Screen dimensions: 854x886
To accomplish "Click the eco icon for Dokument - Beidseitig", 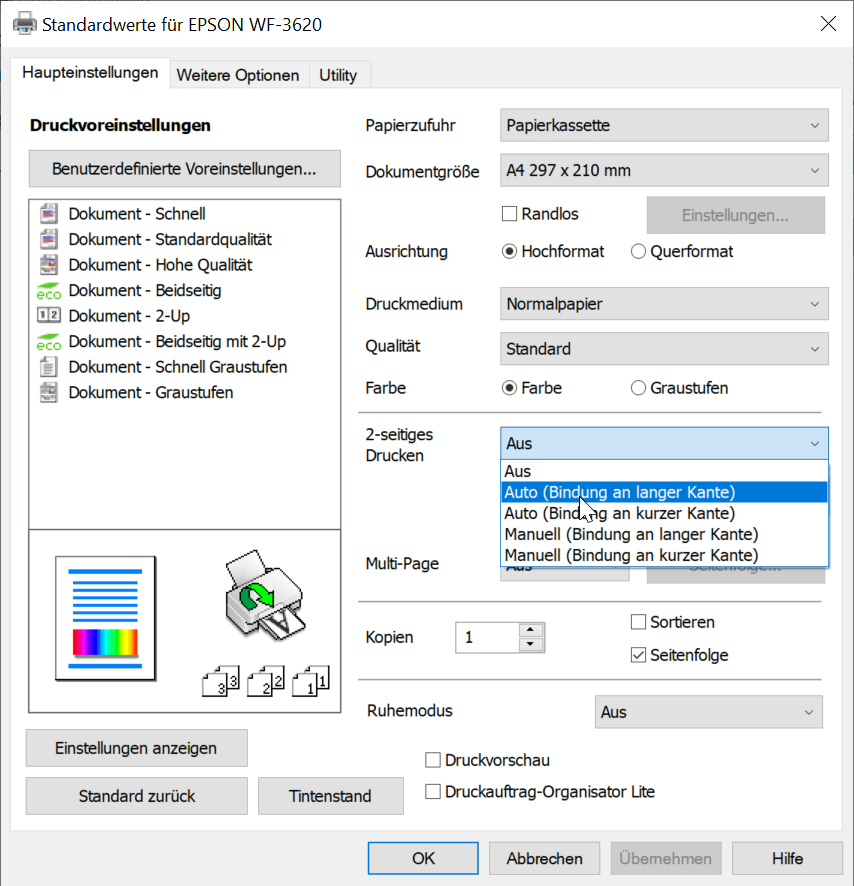I will coord(49,291).
